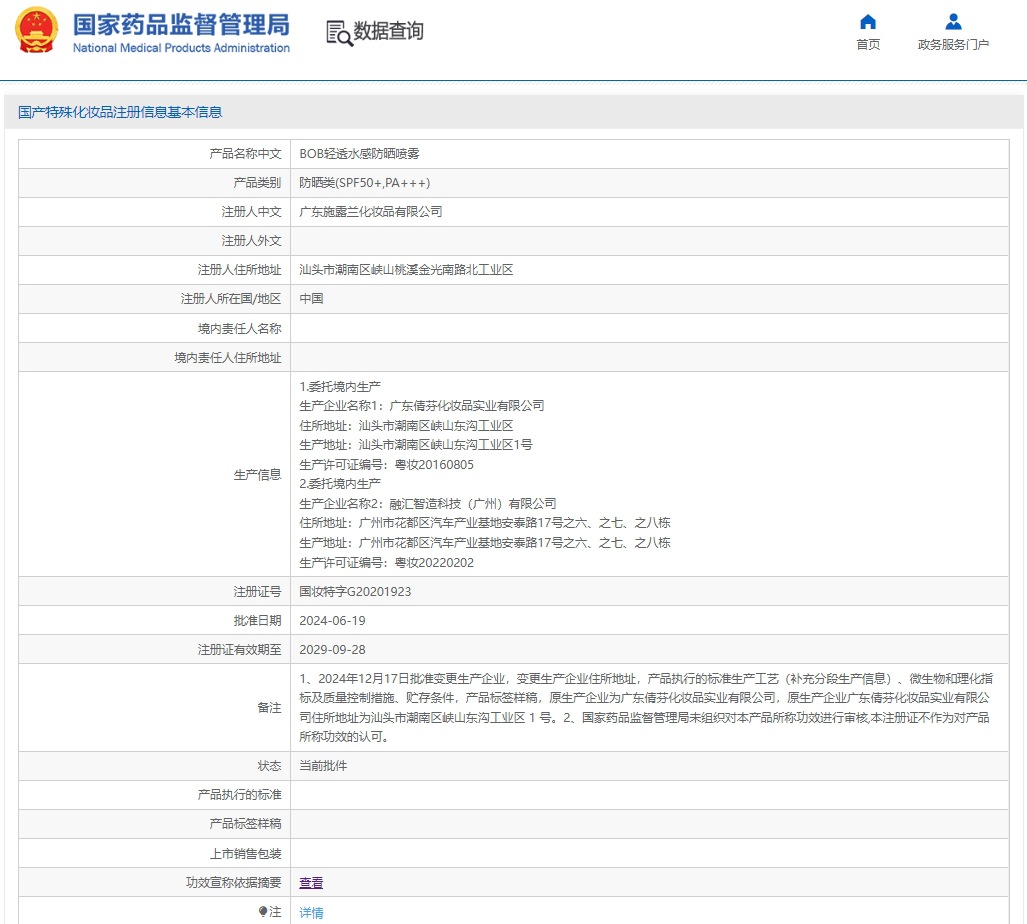Image resolution: width=1027 pixels, height=924 pixels.
Task: Click the national emblem logo
Action: tap(36, 31)
